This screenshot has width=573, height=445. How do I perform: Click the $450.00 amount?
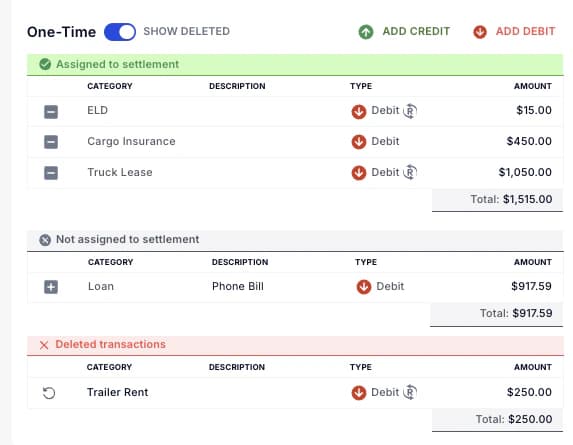tap(529, 141)
